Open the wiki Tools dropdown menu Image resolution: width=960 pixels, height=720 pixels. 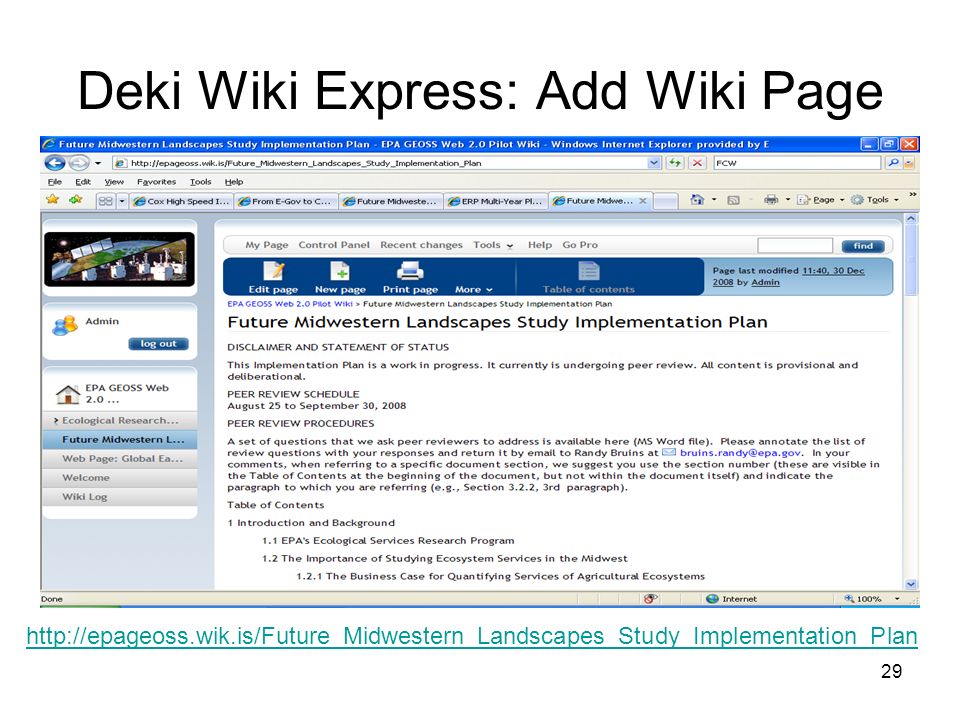(x=493, y=245)
